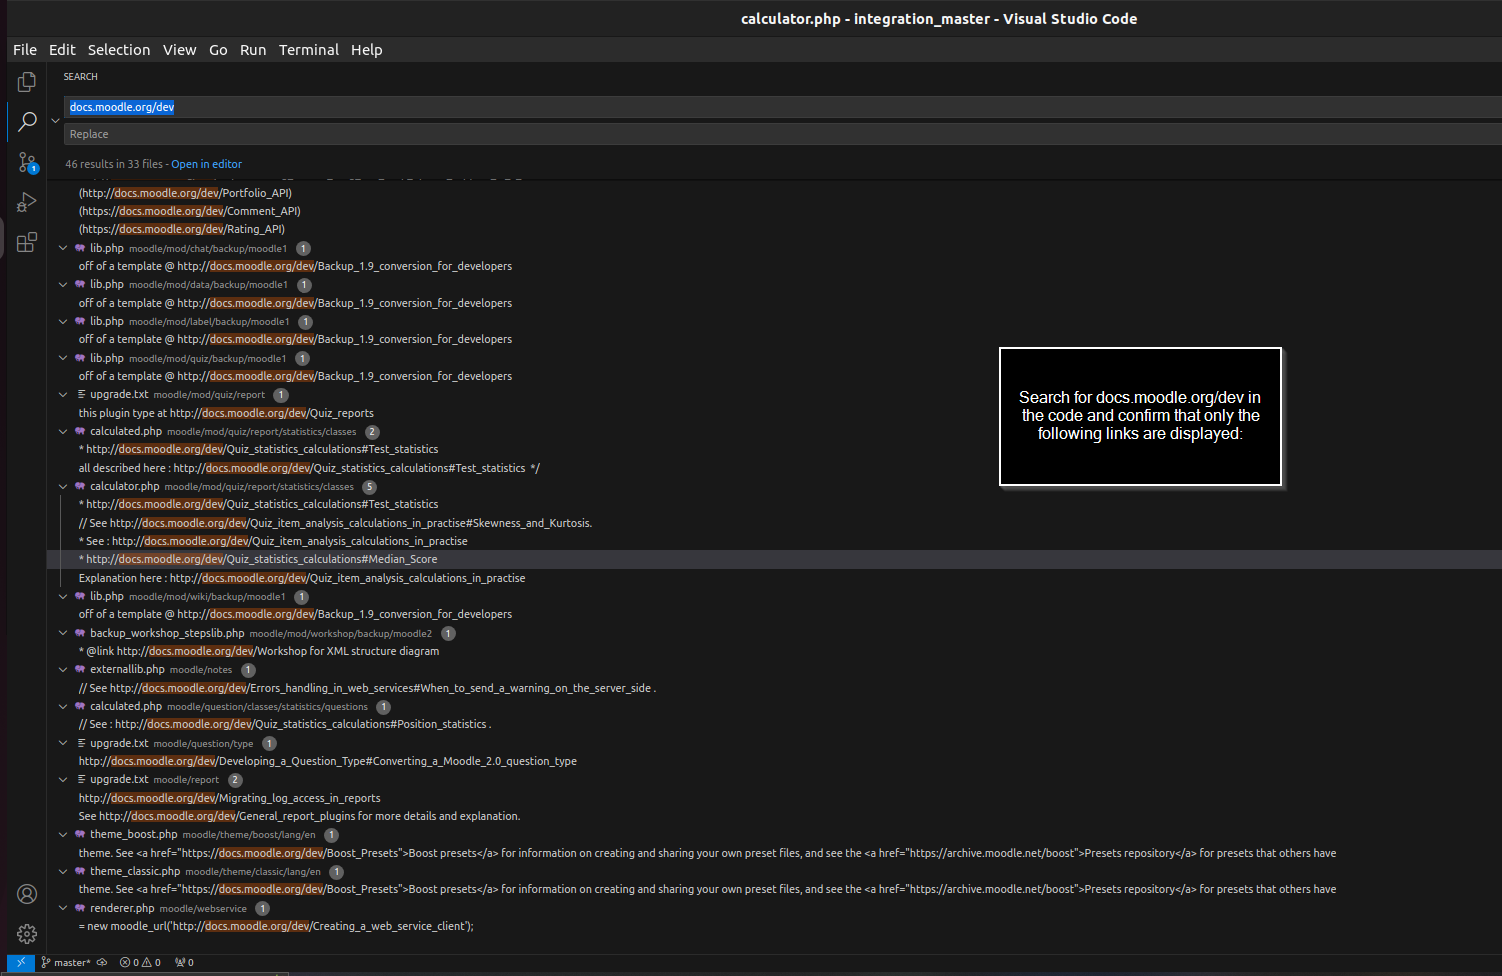The width and height of the screenshot is (1502, 976).
Task: Open the Extensions view icon
Action: pos(27,242)
